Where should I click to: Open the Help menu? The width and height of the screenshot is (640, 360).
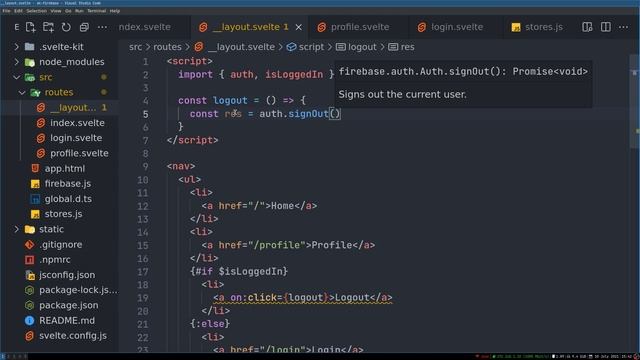coord(115,11)
